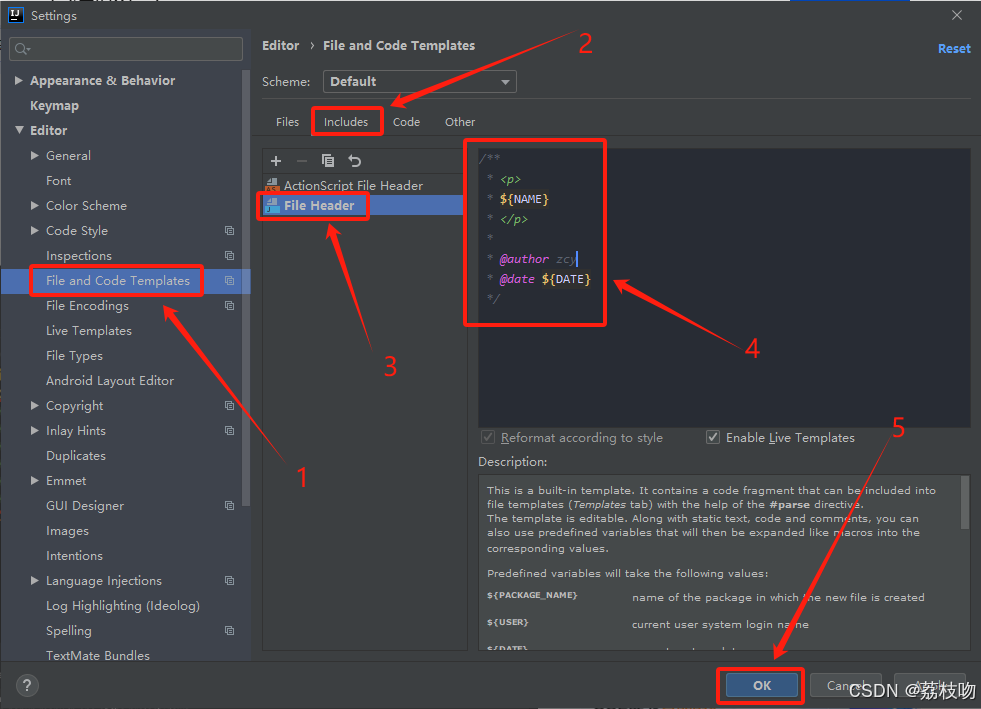Switch to the Other tab
Screen dimensions: 981x709
coord(460,122)
